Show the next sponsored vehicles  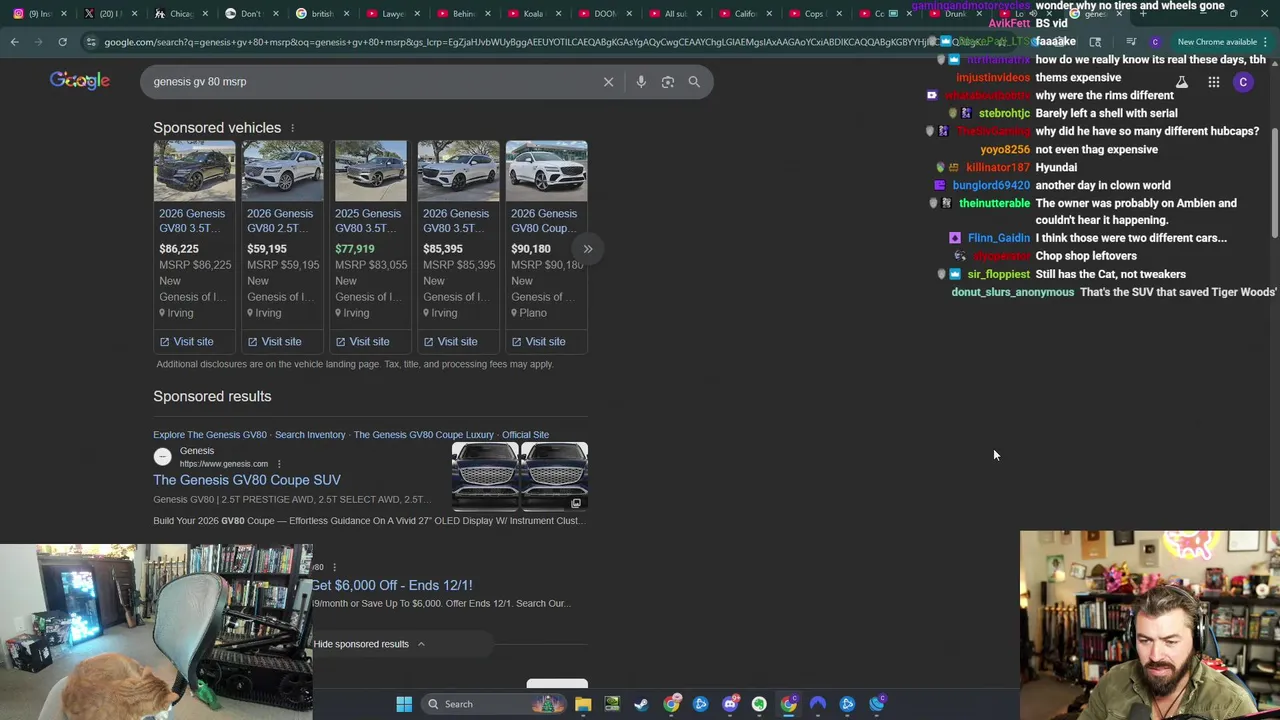[x=588, y=249]
